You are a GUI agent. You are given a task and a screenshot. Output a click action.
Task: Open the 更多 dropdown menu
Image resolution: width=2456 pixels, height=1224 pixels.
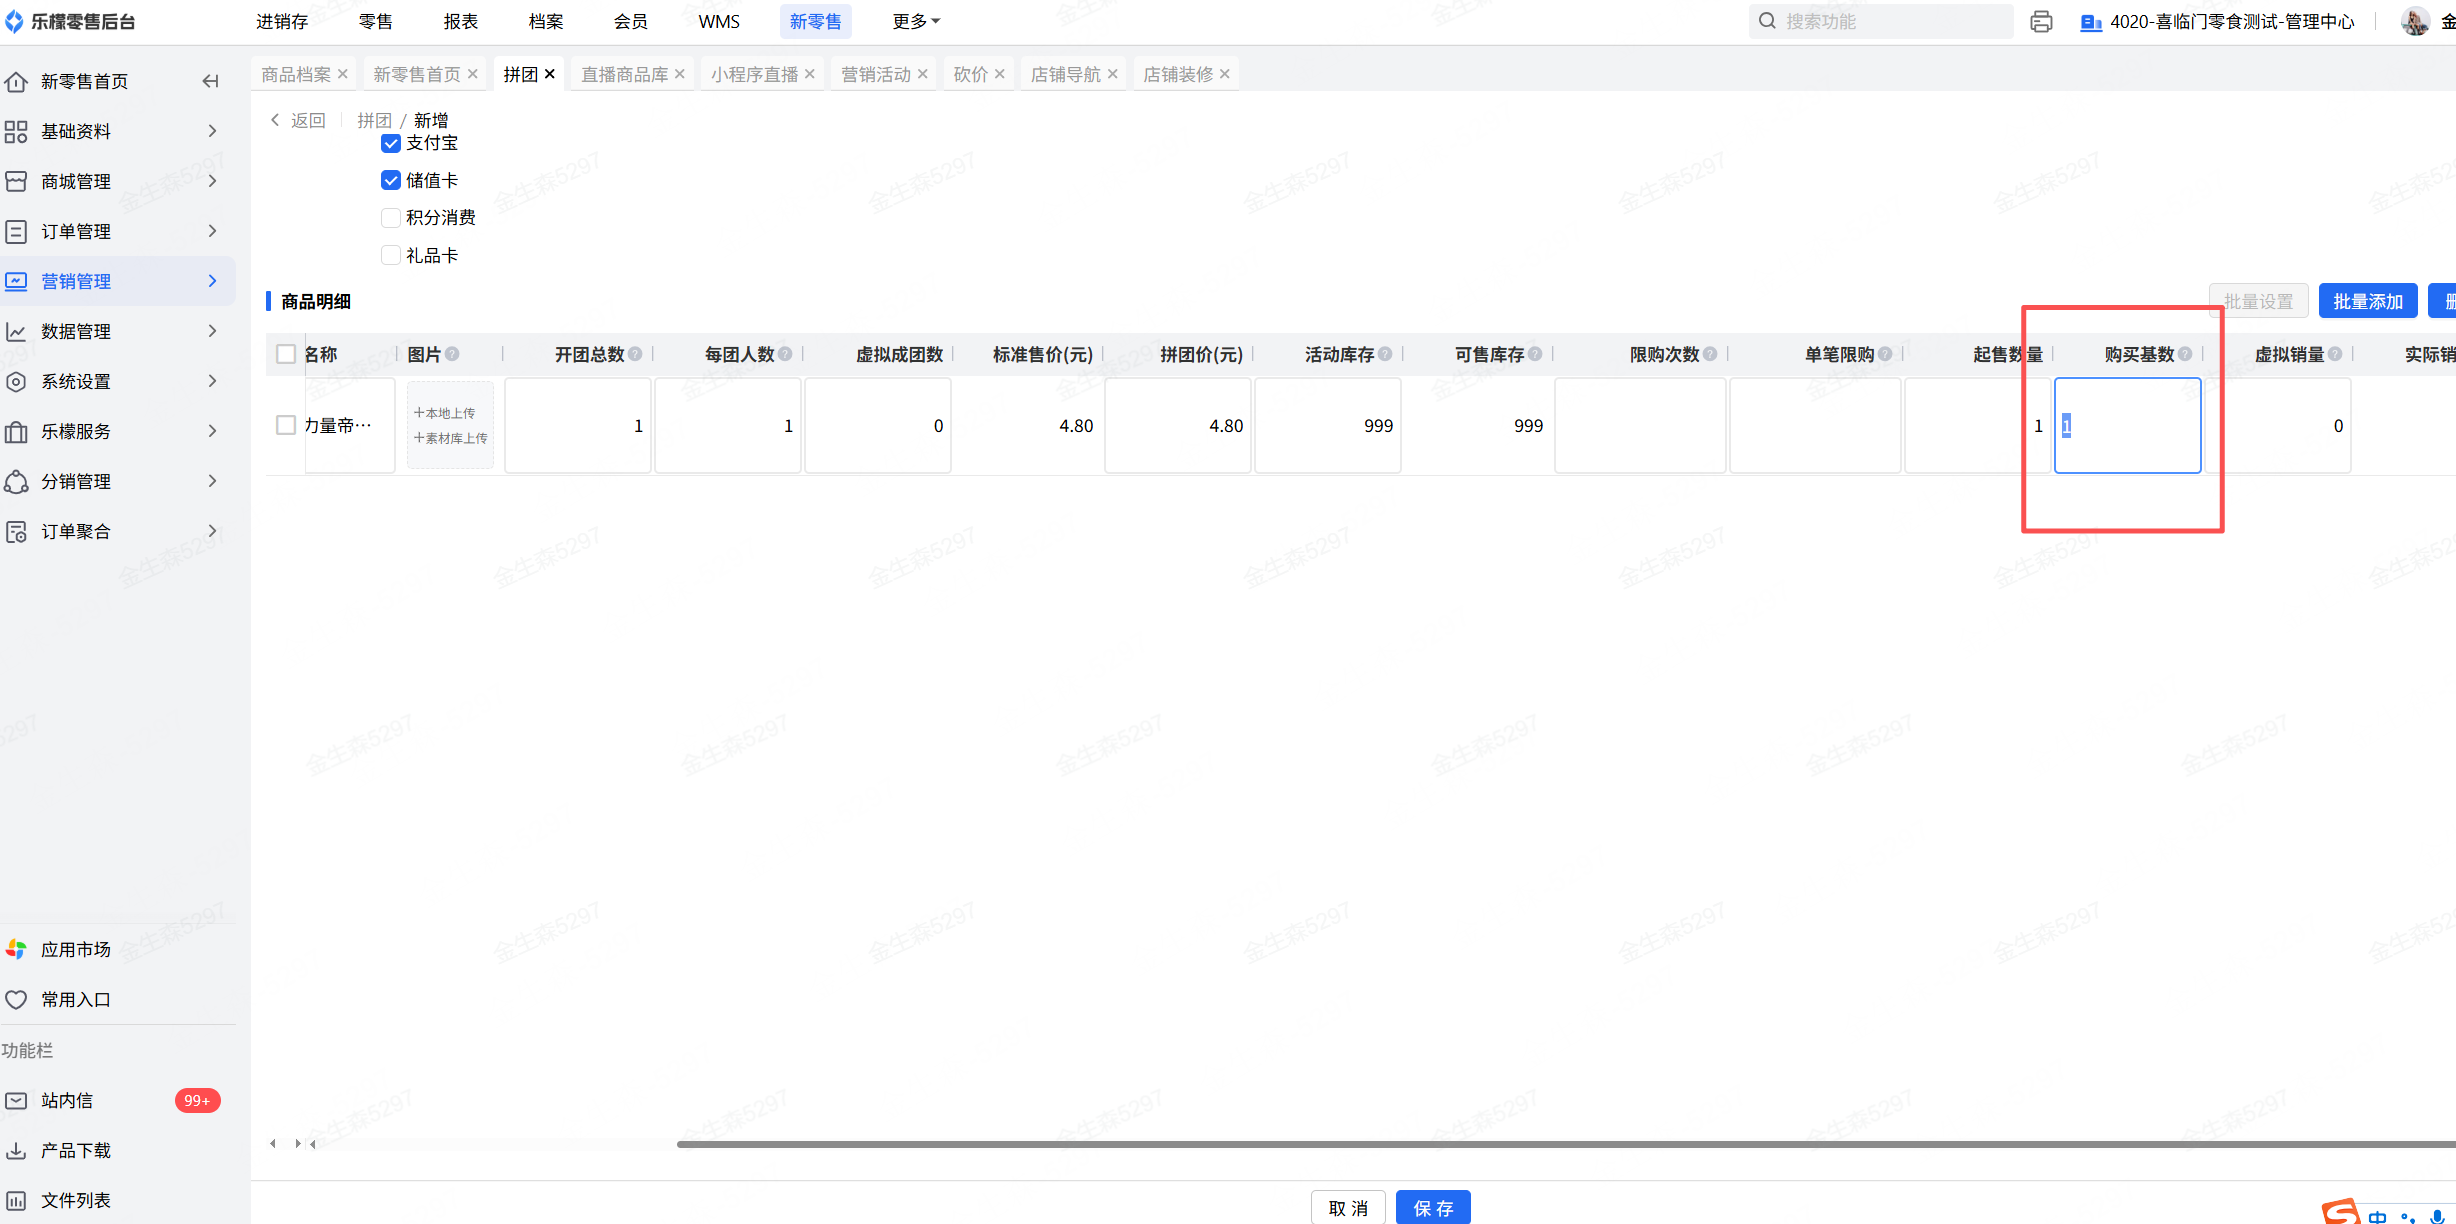coord(915,21)
